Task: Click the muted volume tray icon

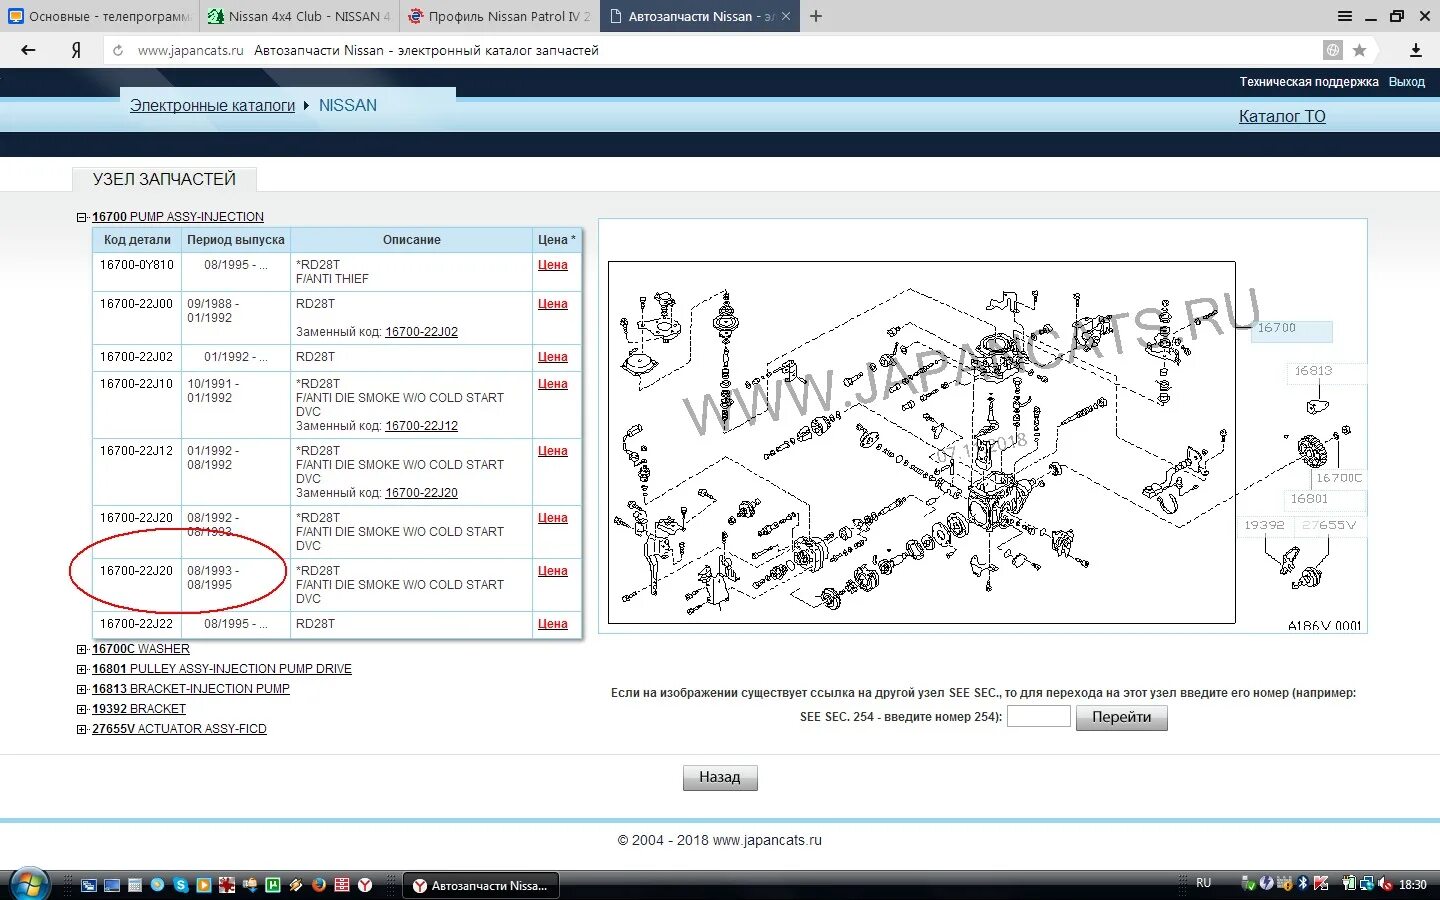Action: 1386,884
